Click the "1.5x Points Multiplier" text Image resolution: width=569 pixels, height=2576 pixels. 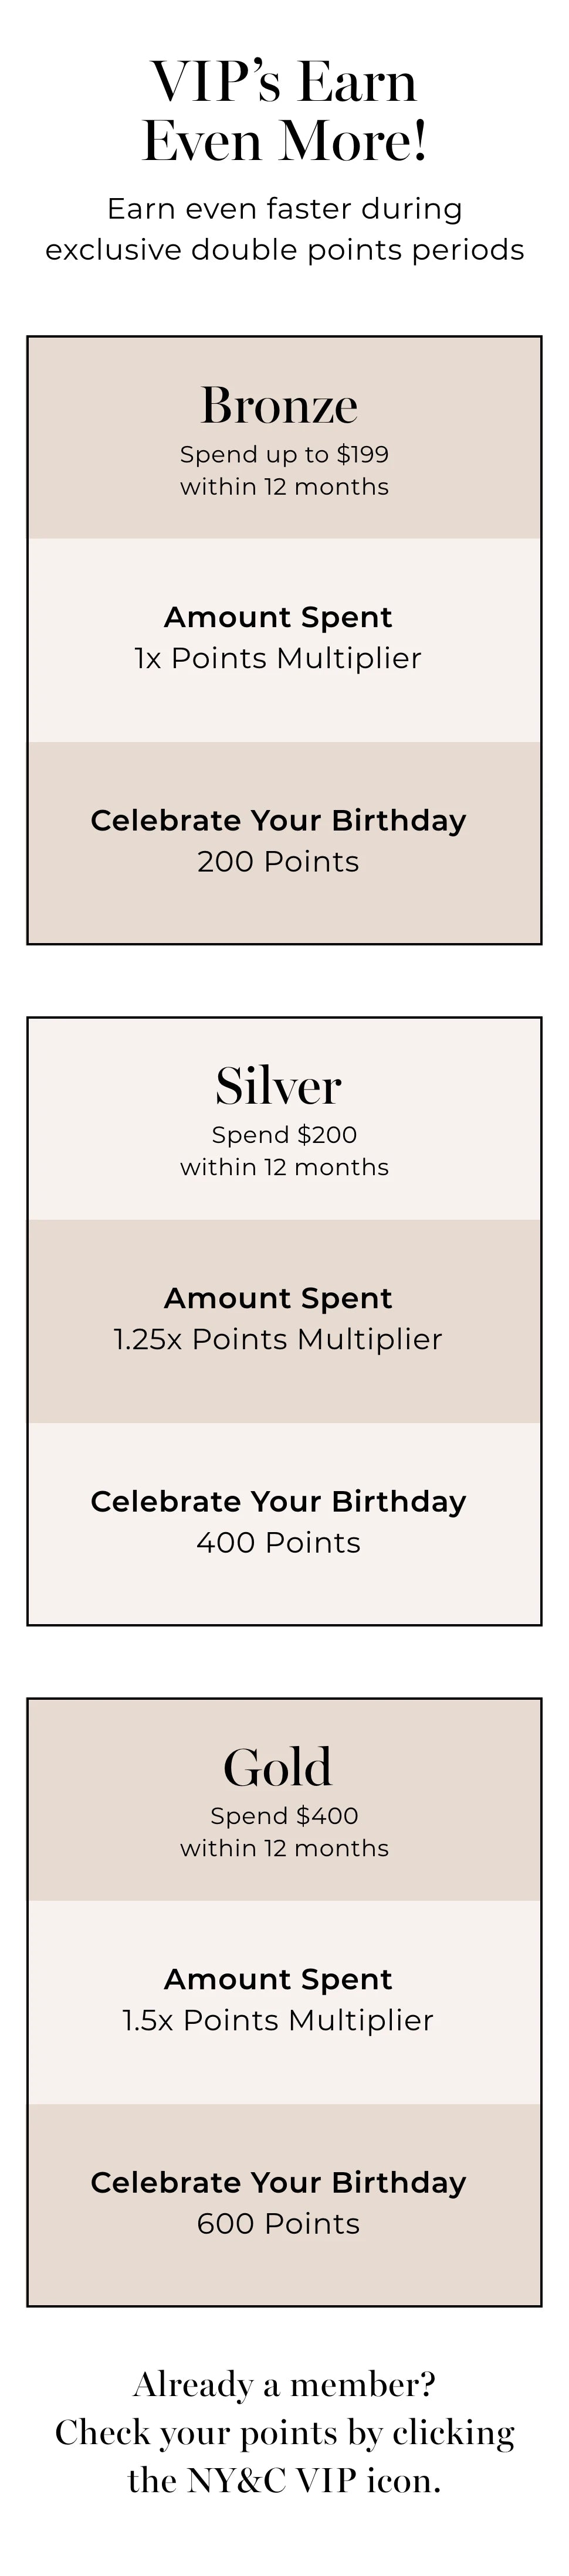coord(278,2020)
